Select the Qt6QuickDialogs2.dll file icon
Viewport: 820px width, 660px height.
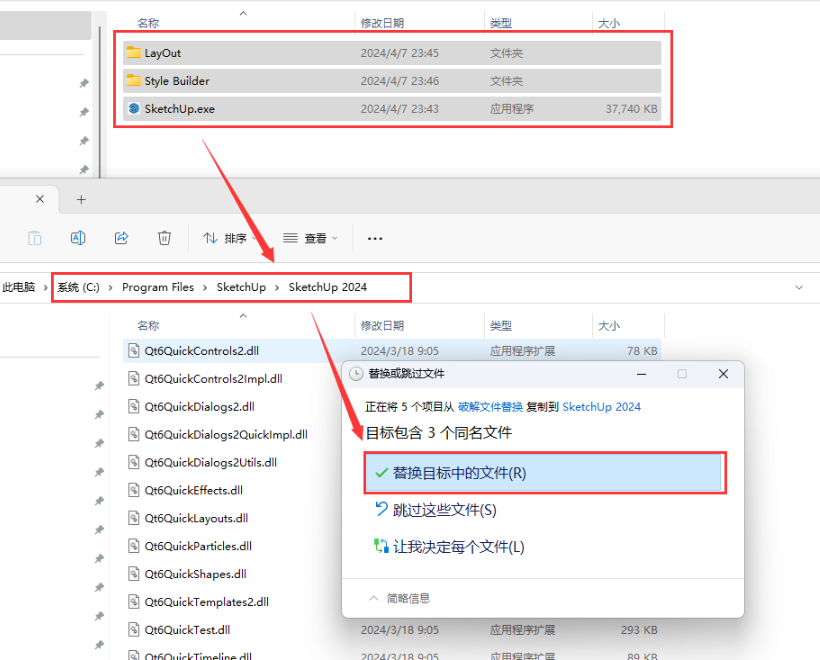pyautogui.click(x=134, y=406)
